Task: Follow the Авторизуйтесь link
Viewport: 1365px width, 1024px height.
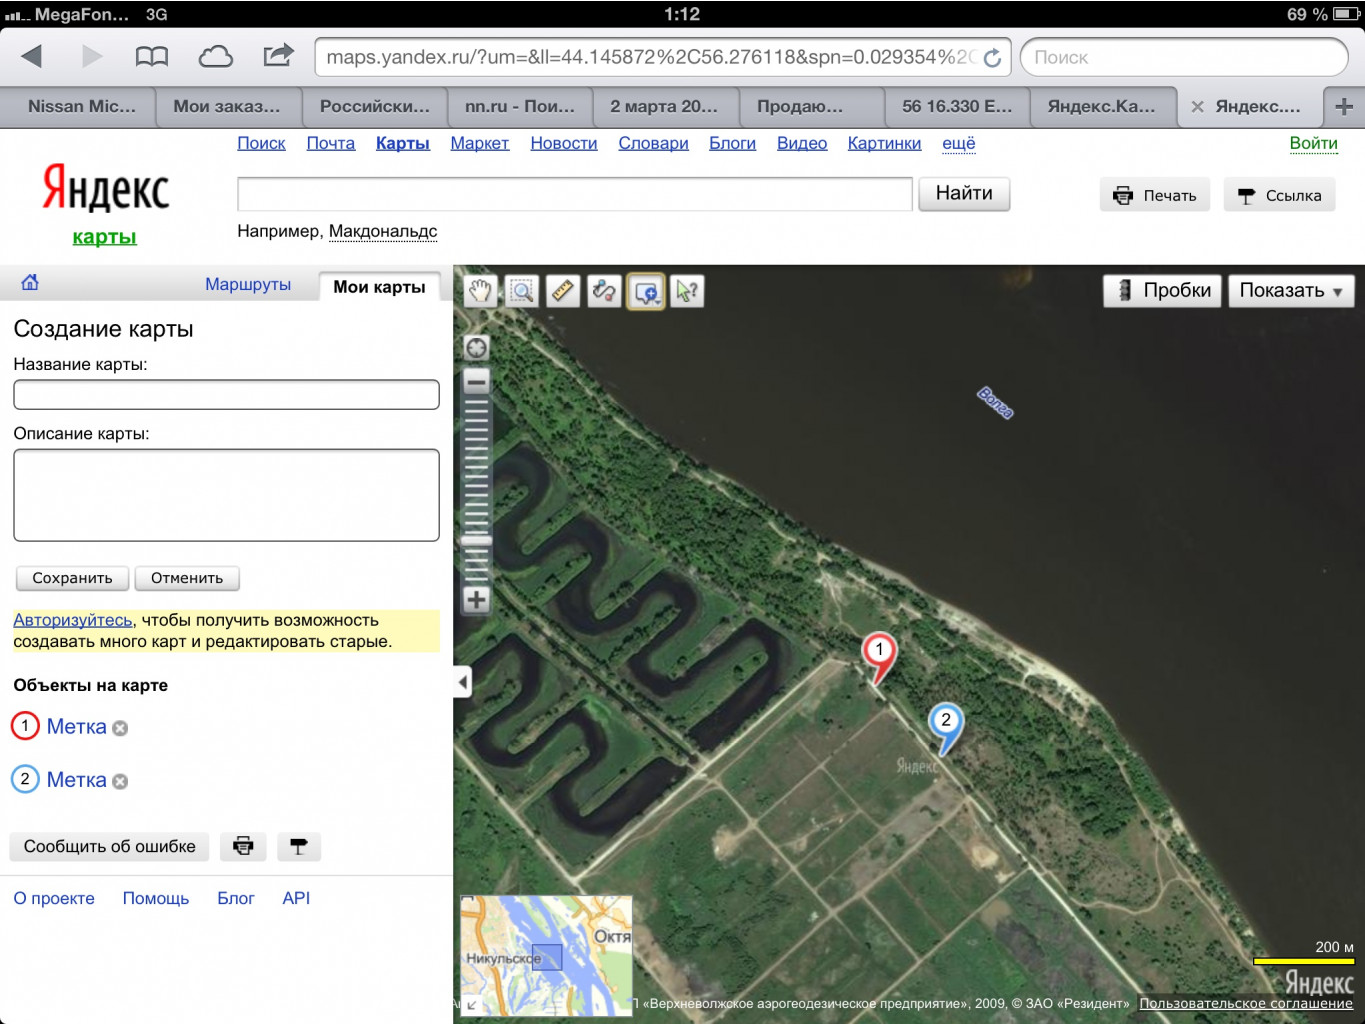Action: point(72,620)
